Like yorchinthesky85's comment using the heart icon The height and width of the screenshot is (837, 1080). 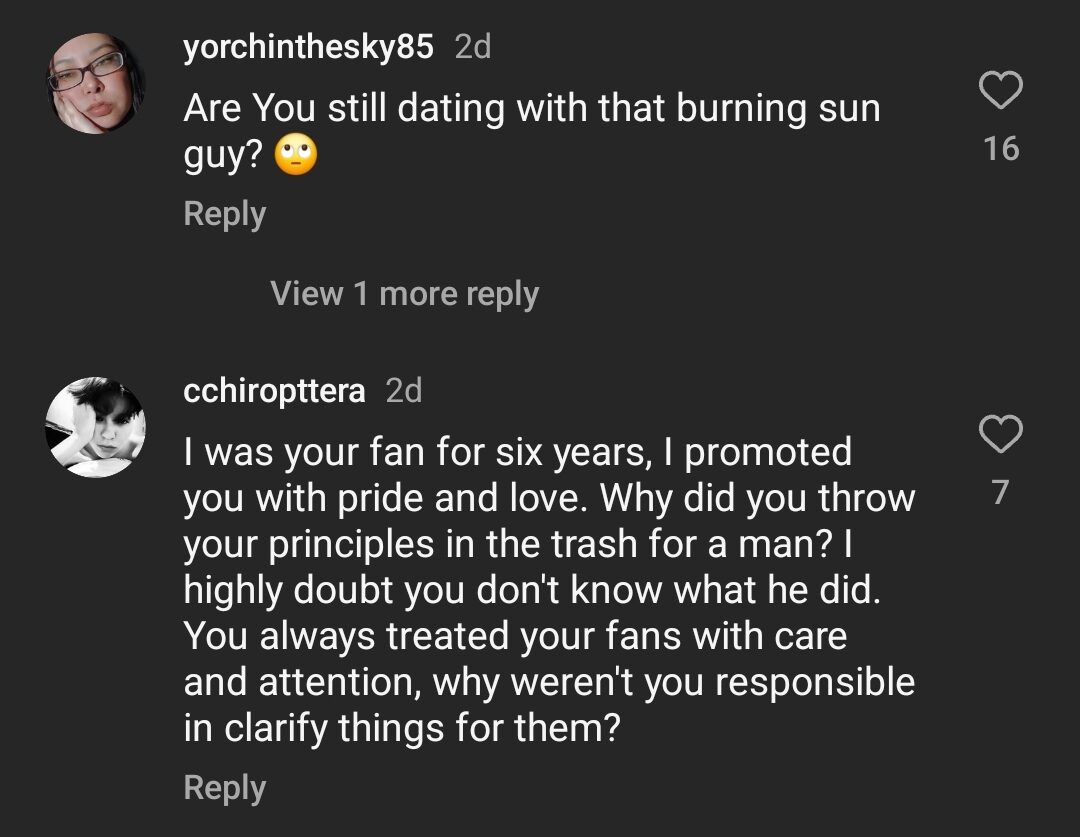[x=1002, y=90]
